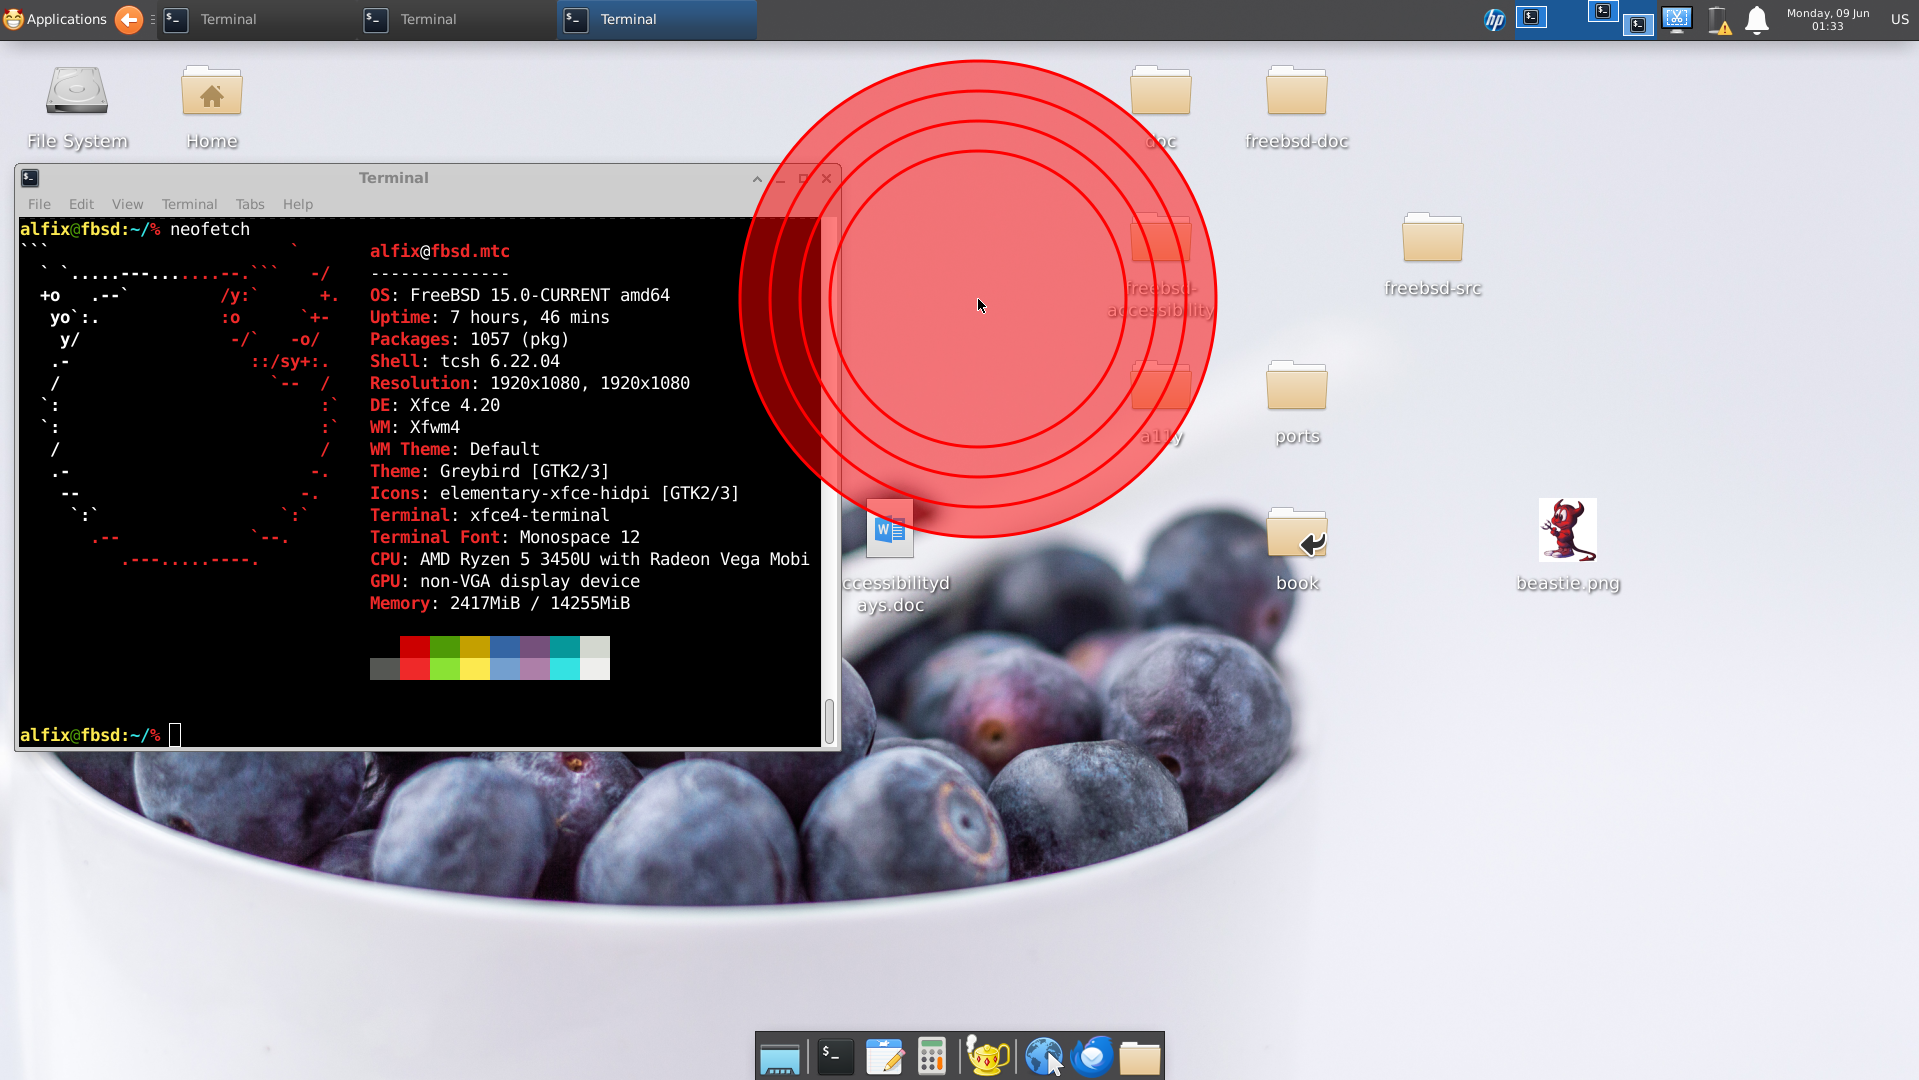
Task: Click the orange back-arrow panel icon
Action: pyautogui.click(x=129, y=19)
